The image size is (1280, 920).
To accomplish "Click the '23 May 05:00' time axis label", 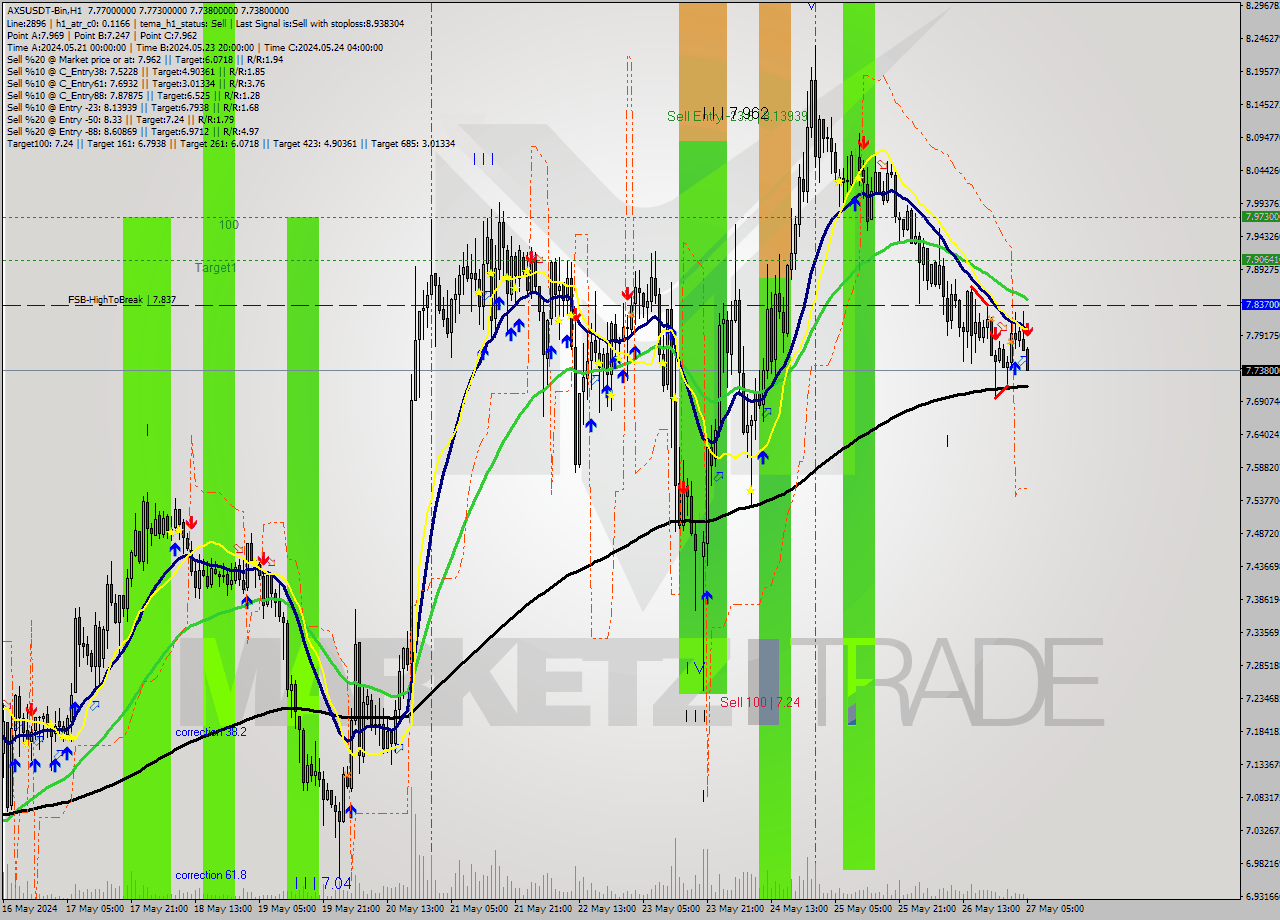I will pyautogui.click(x=670, y=909).
